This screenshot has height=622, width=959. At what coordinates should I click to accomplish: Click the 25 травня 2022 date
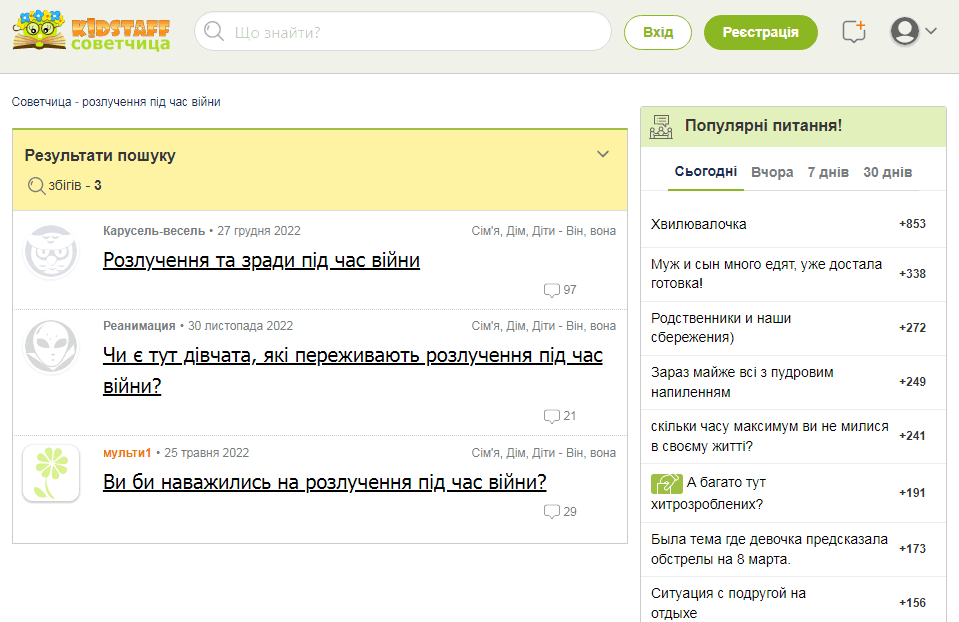207,453
